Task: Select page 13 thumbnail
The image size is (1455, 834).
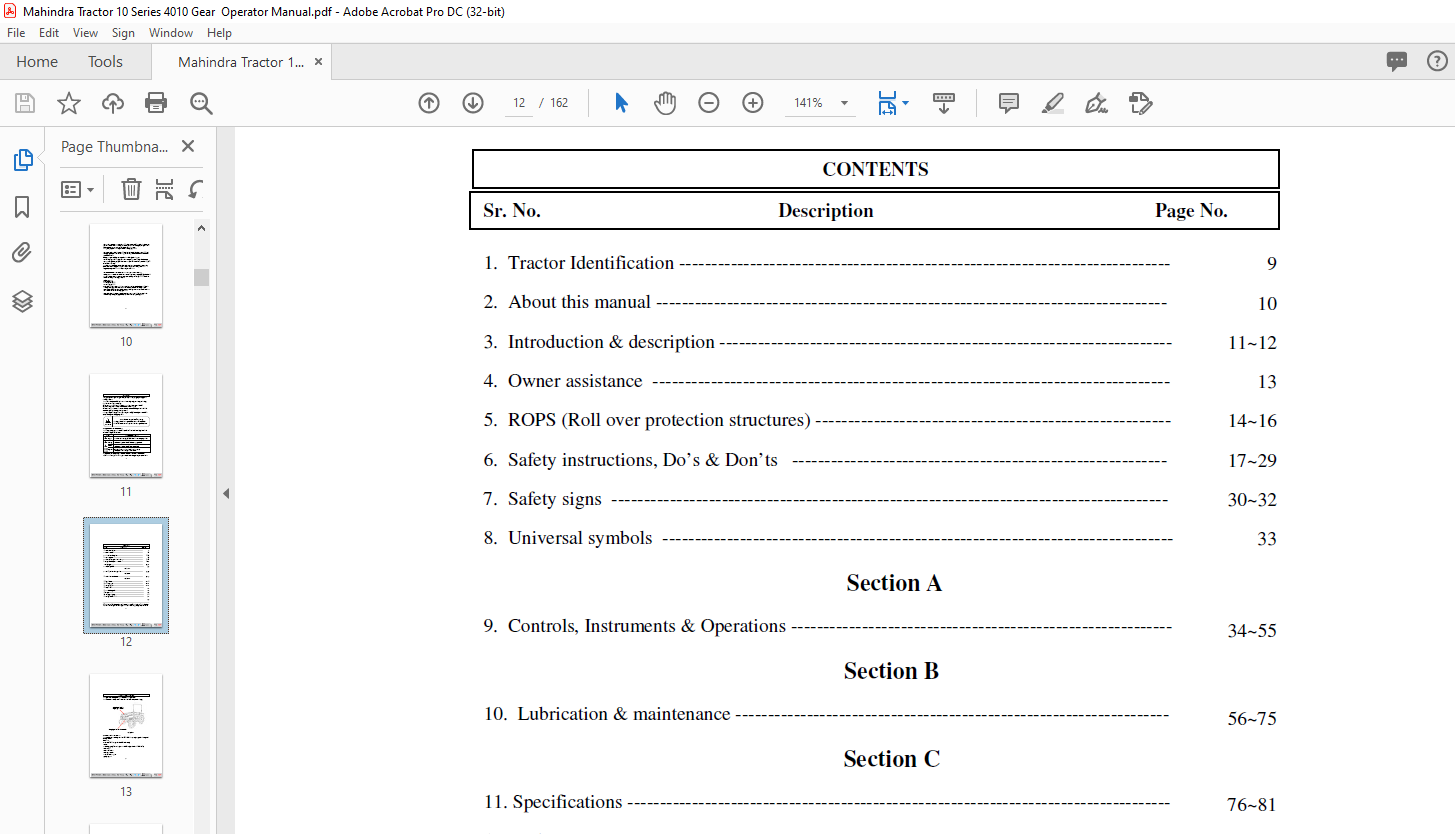Action: 126,726
